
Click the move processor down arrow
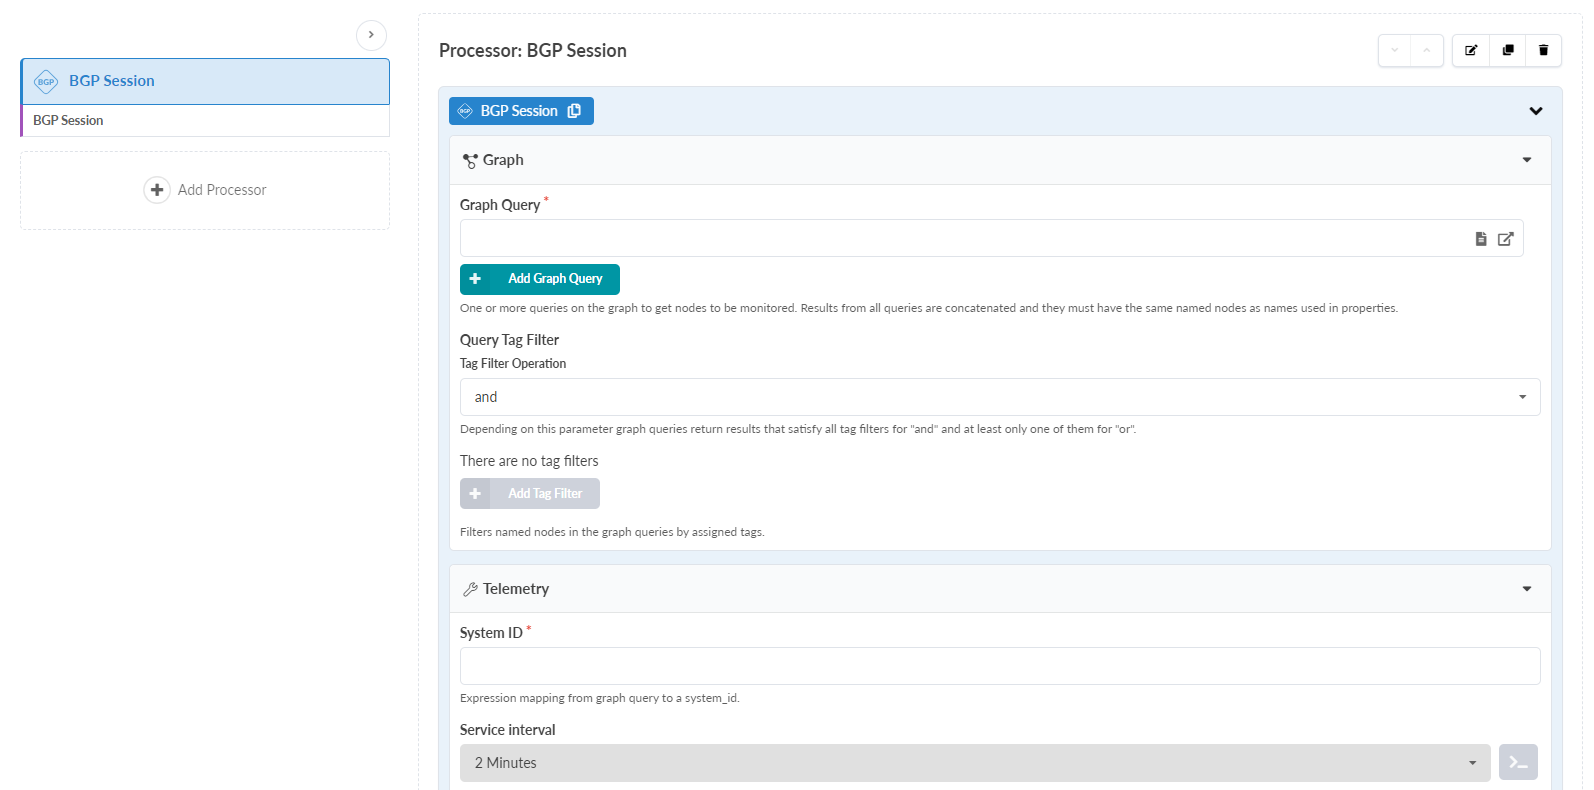click(x=1395, y=50)
